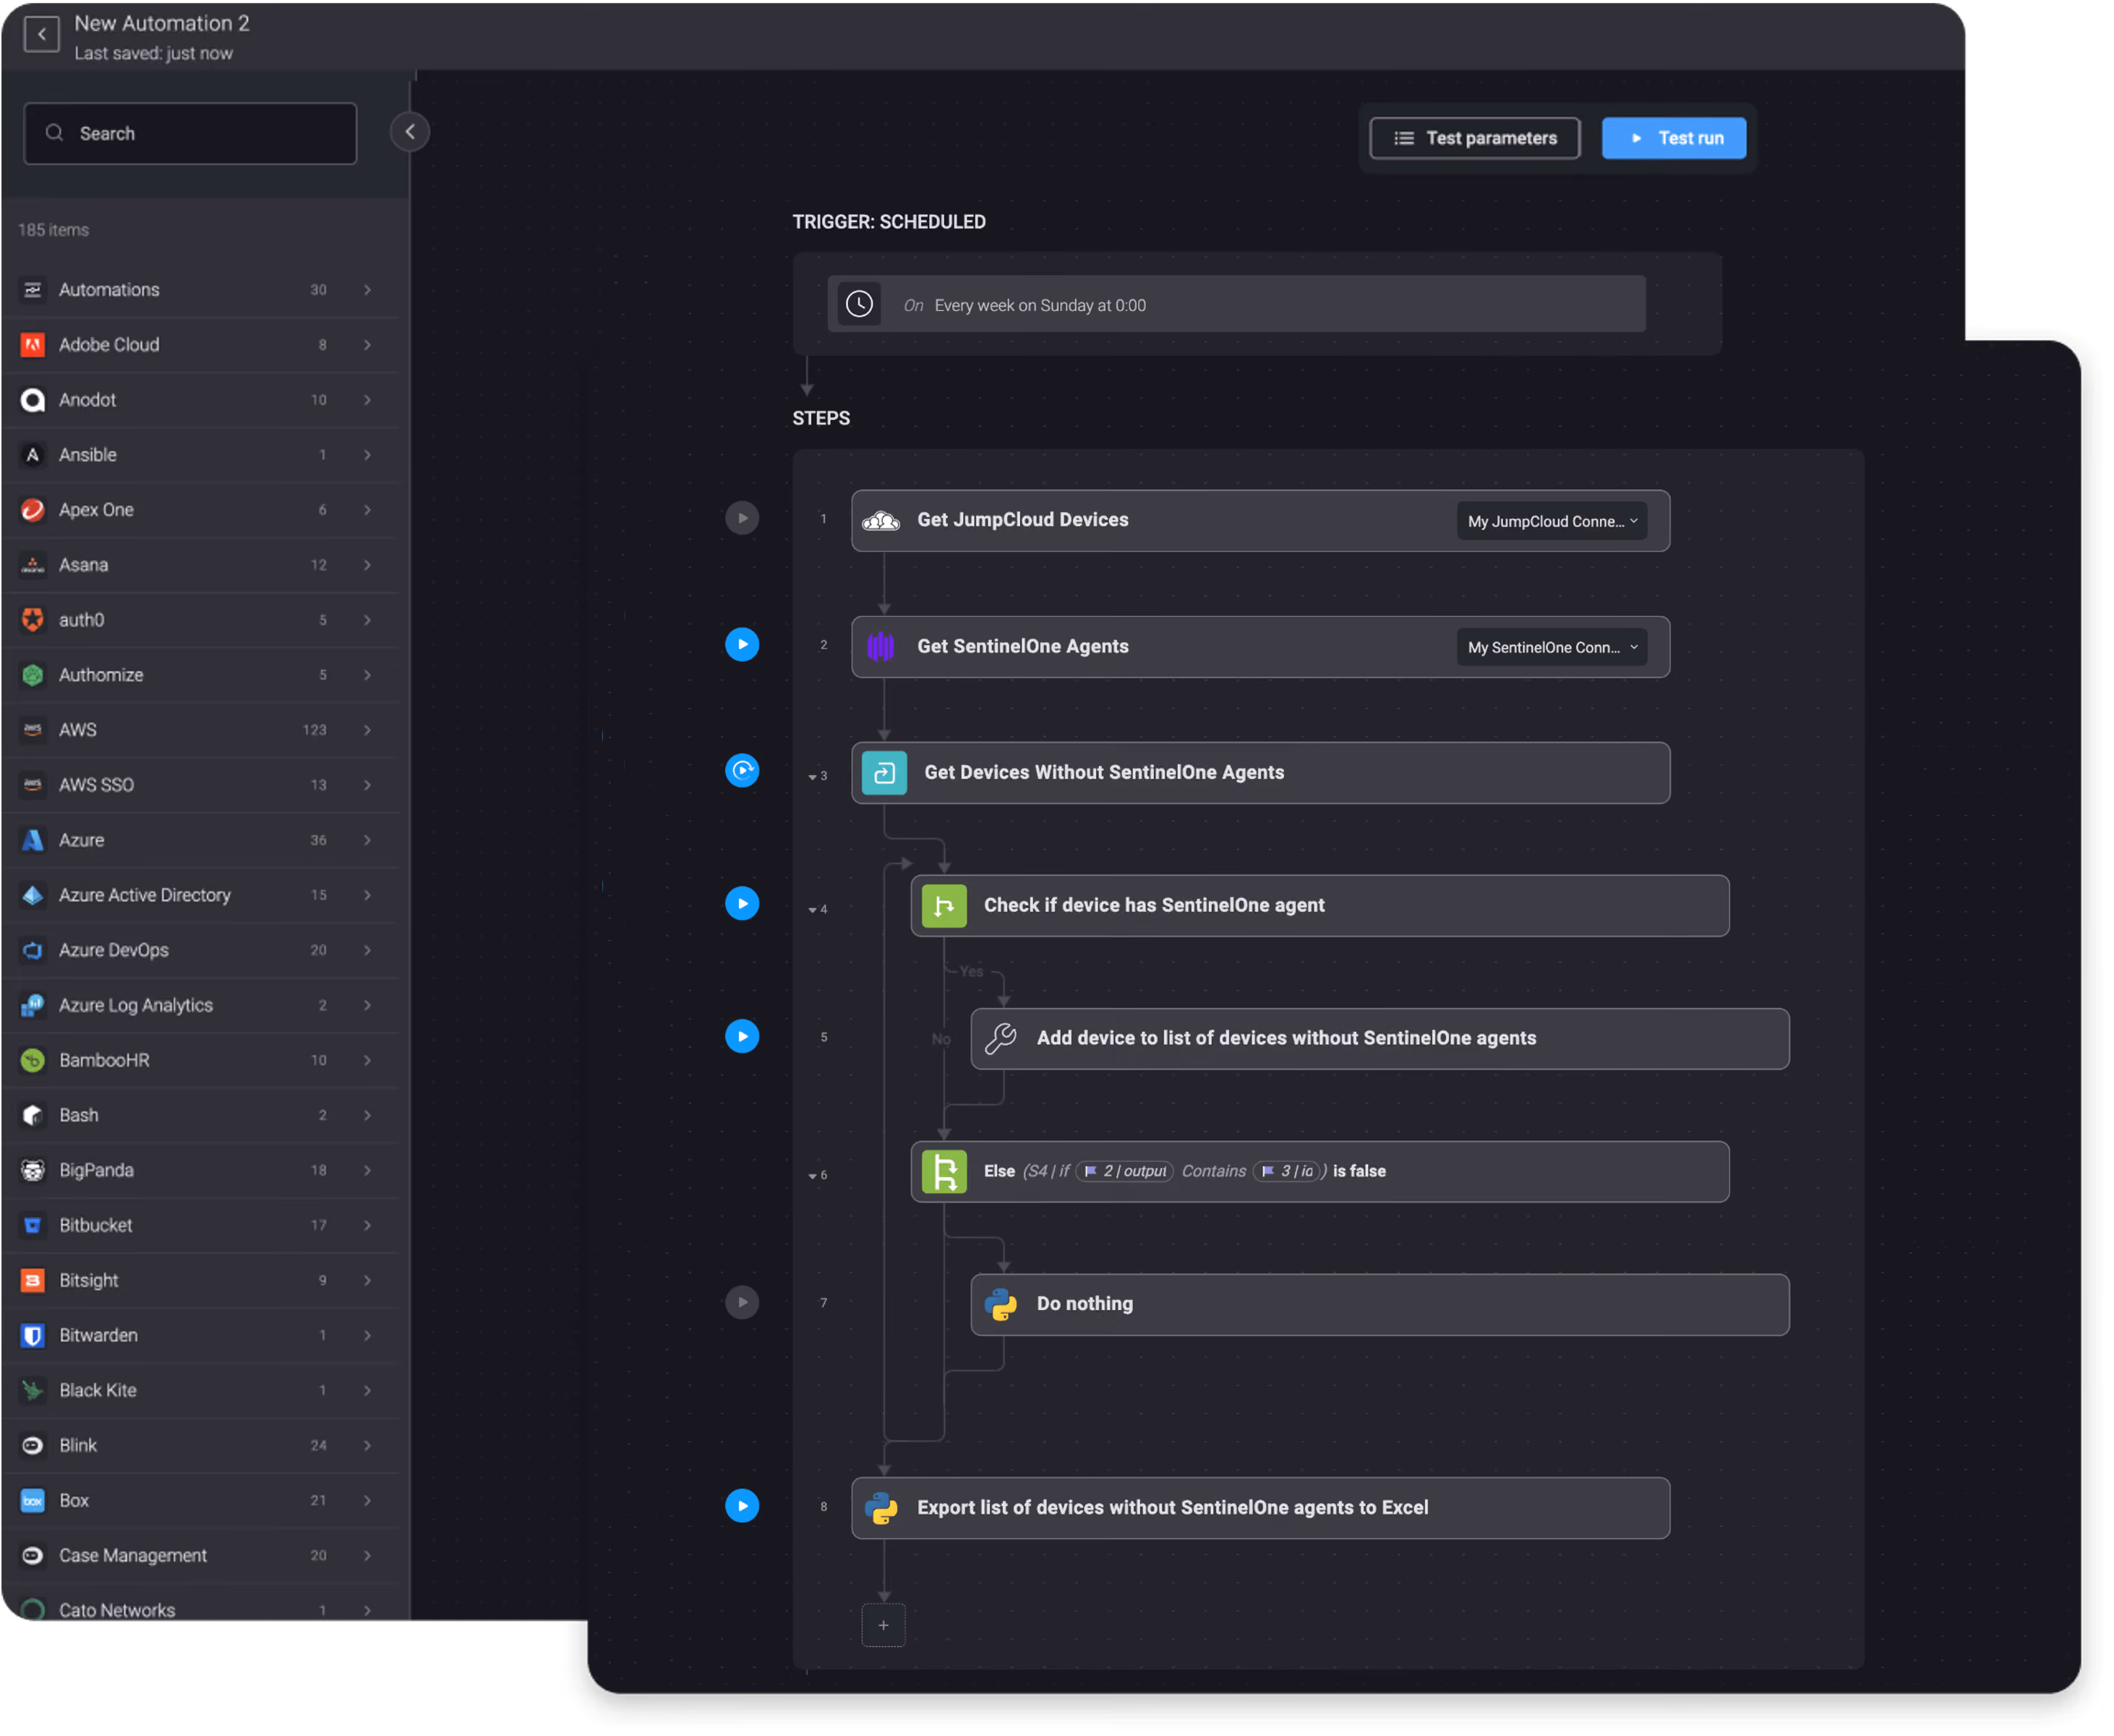Expand the Anodot row chevron
Image resolution: width=2114 pixels, height=1736 pixels.
tap(368, 400)
